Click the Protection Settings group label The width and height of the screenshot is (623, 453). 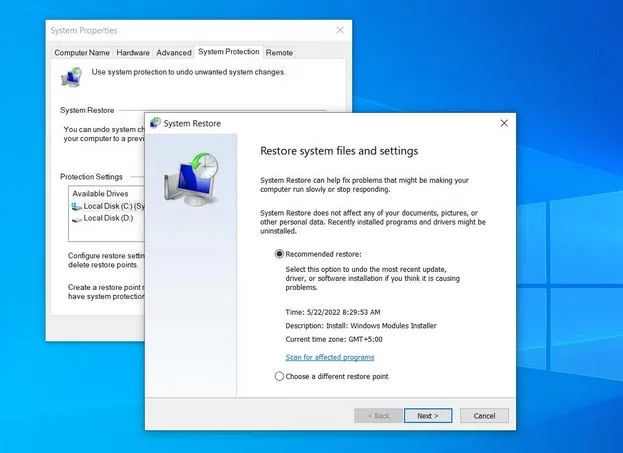pos(91,177)
